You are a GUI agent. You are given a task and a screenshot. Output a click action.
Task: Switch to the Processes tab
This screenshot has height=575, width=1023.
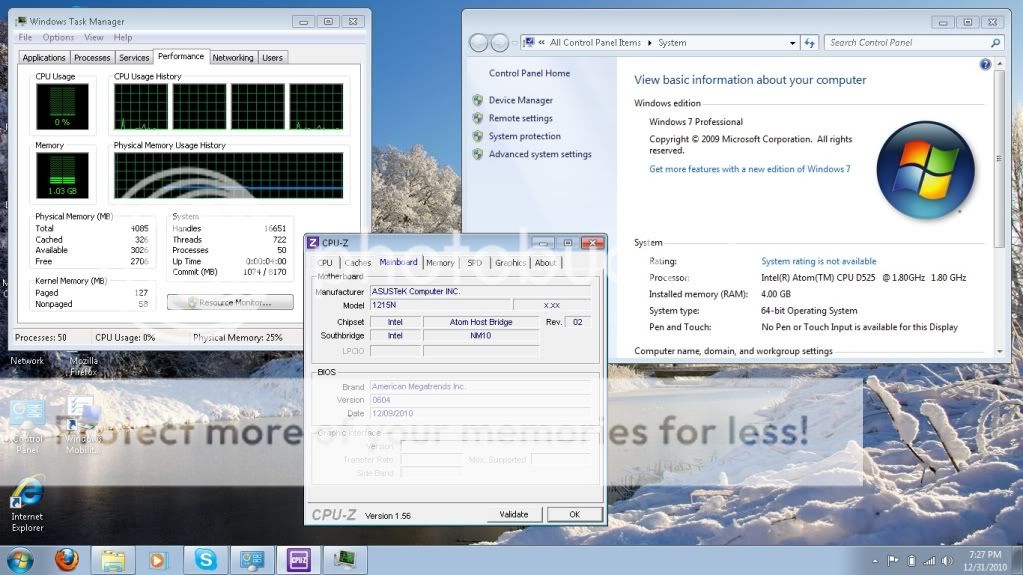coord(92,58)
